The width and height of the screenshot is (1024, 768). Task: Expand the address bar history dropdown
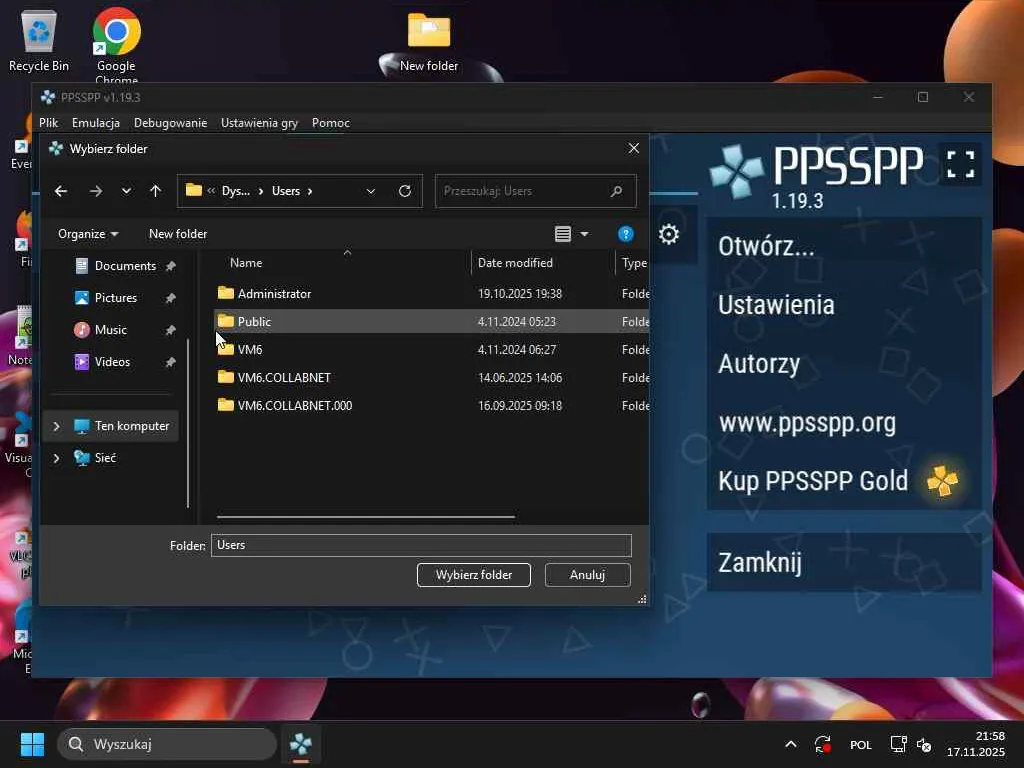tap(371, 191)
